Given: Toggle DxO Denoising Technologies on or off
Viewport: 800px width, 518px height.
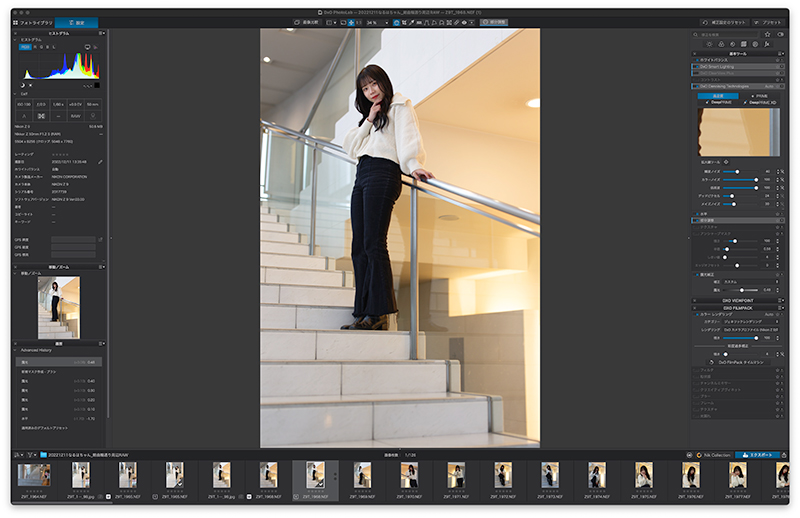Looking at the screenshot, I should (x=696, y=86).
